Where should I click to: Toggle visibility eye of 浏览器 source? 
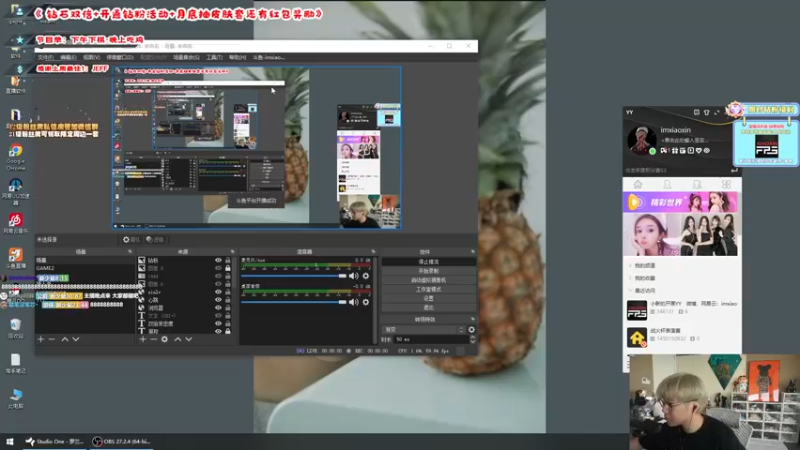[218, 308]
